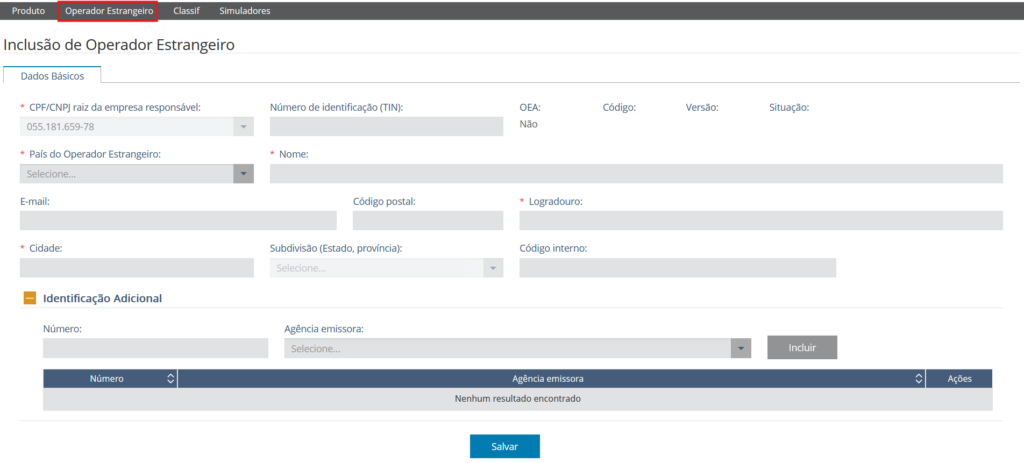Open the Produto menu
The width and height of the screenshot is (1024, 463).
[x=28, y=10]
